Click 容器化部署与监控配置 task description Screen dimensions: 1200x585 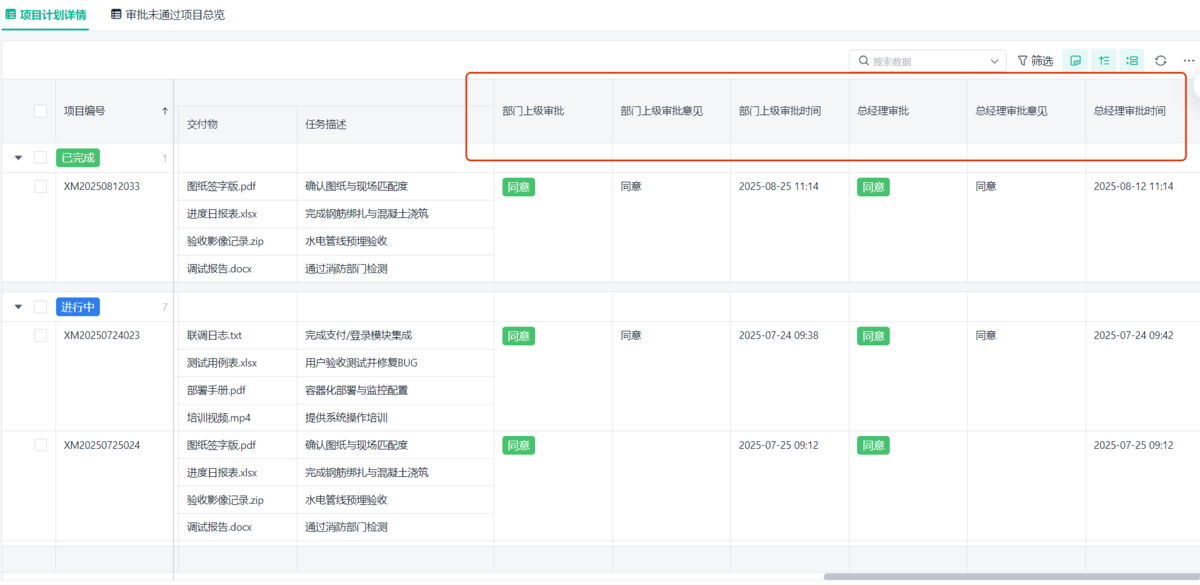pos(356,390)
